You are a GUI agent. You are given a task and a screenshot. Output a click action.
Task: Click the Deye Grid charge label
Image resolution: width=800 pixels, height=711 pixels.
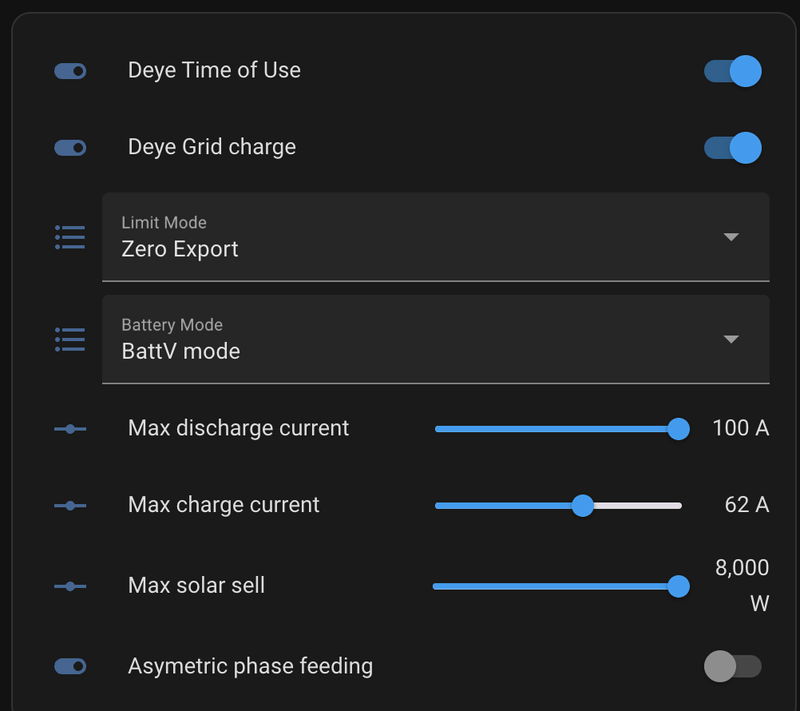pyautogui.click(x=212, y=148)
